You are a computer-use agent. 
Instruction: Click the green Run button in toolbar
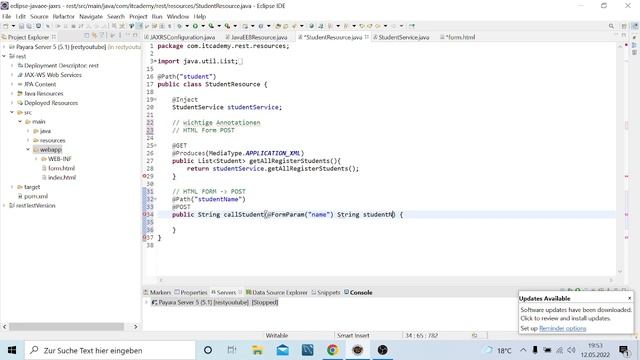tap(195, 26)
